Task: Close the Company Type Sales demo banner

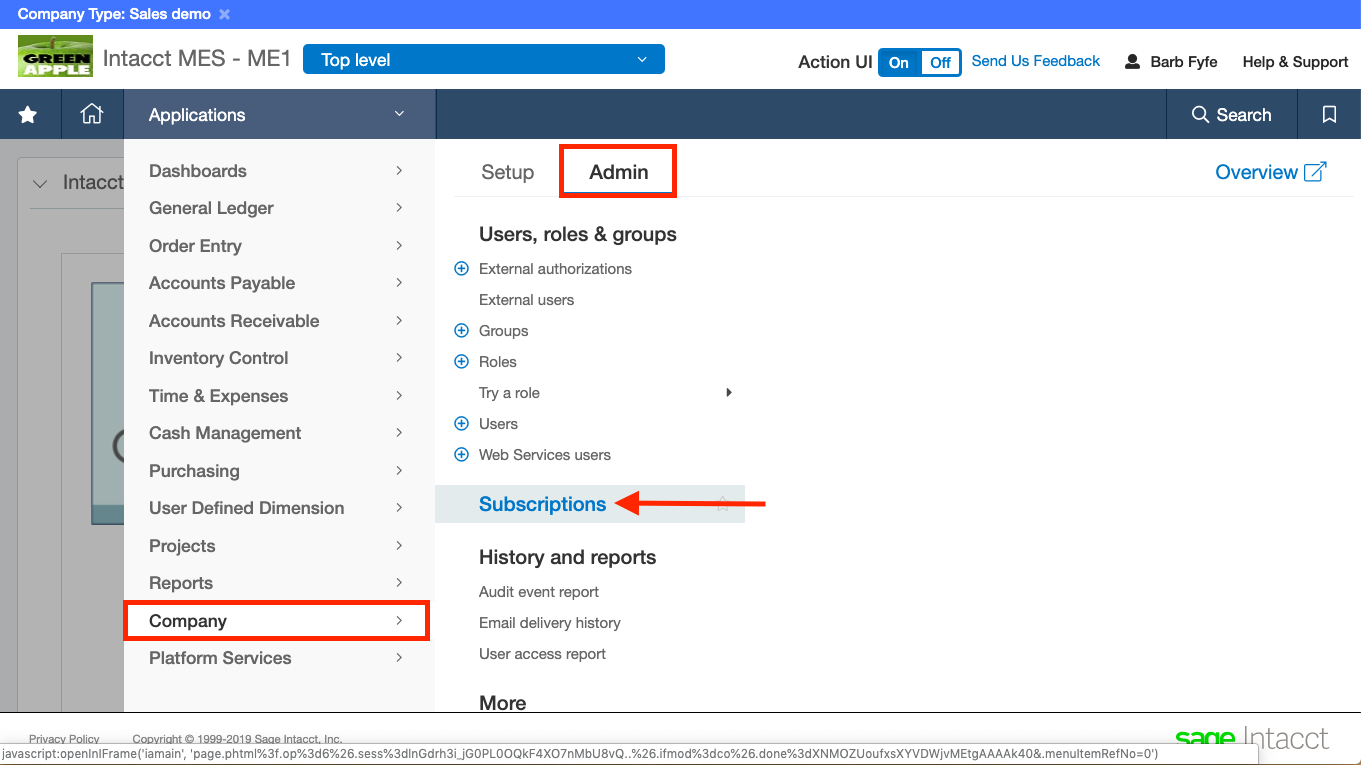Action: [x=224, y=14]
